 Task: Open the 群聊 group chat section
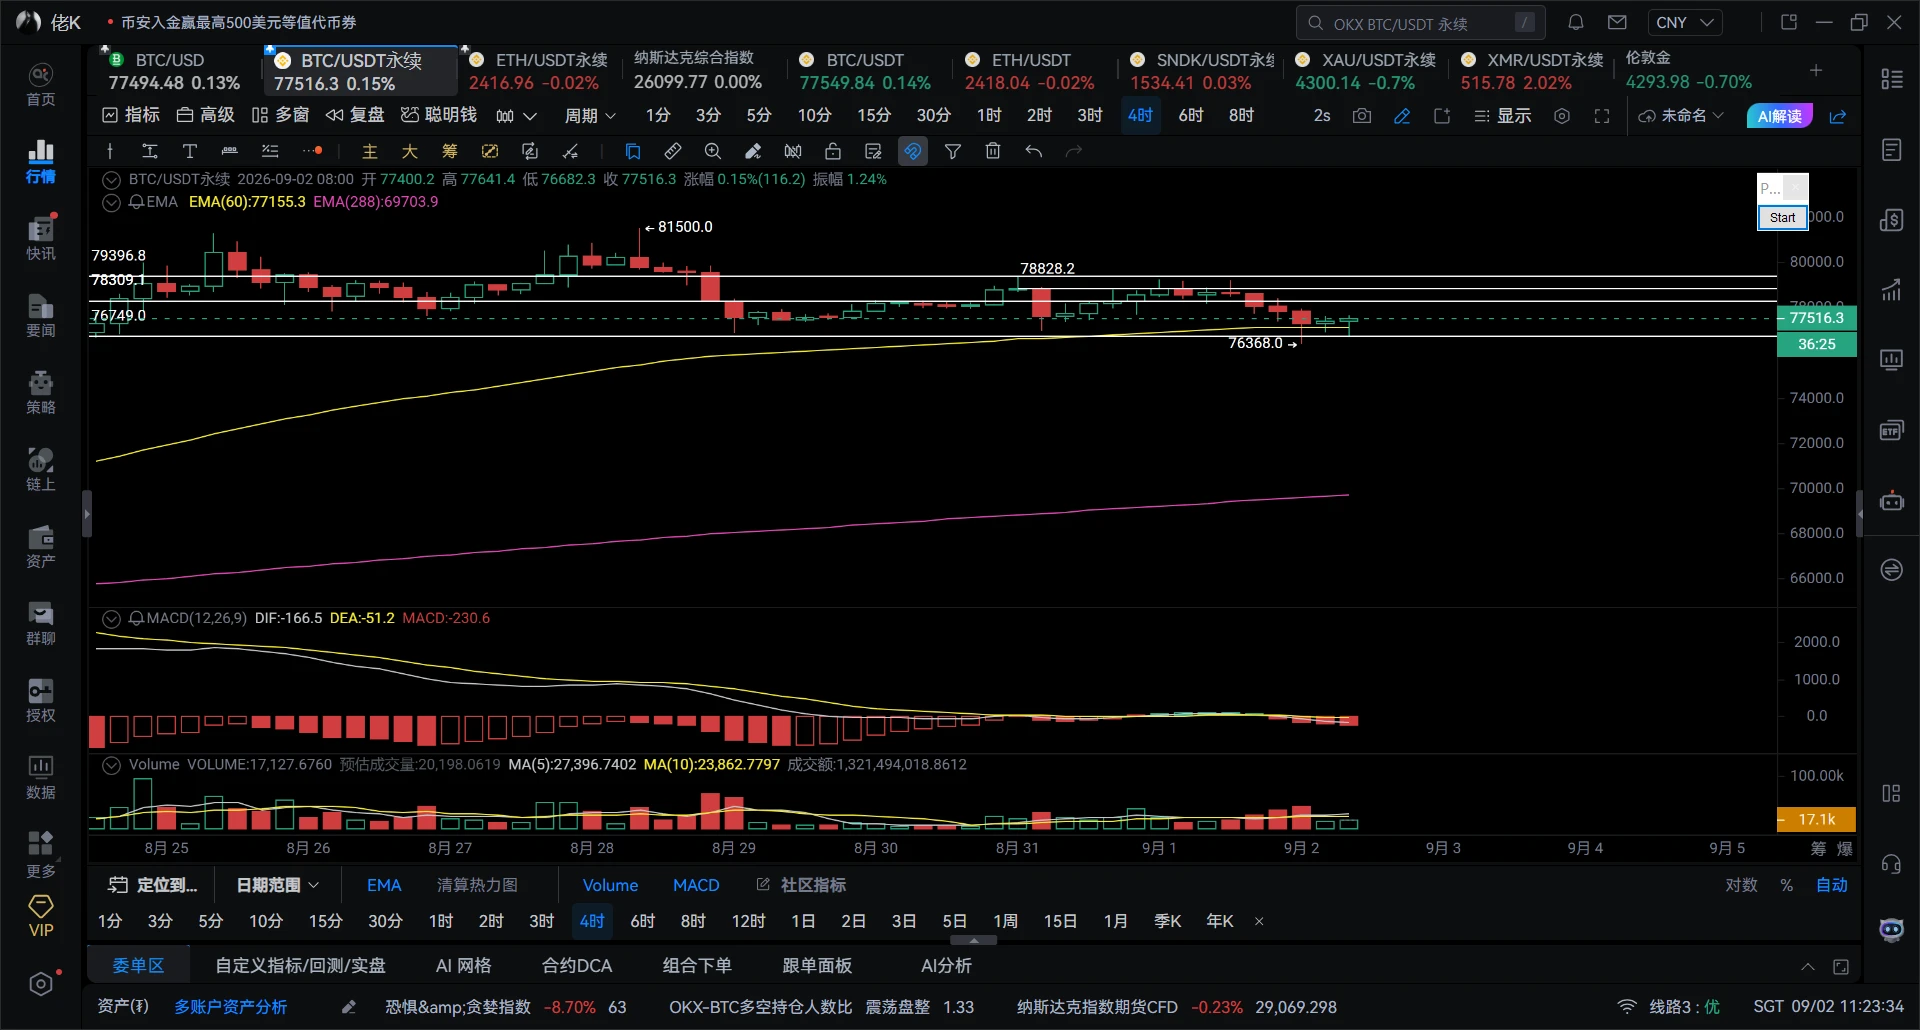tap(40, 624)
